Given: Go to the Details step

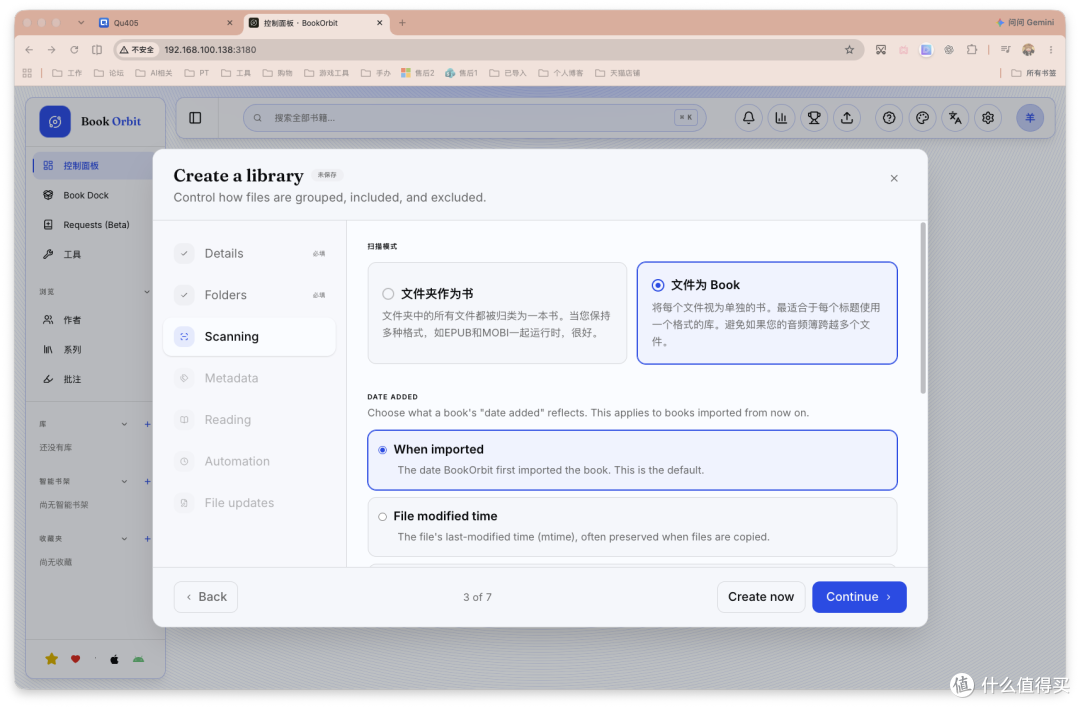Looking at the screenshot, I should coord(249,253).
